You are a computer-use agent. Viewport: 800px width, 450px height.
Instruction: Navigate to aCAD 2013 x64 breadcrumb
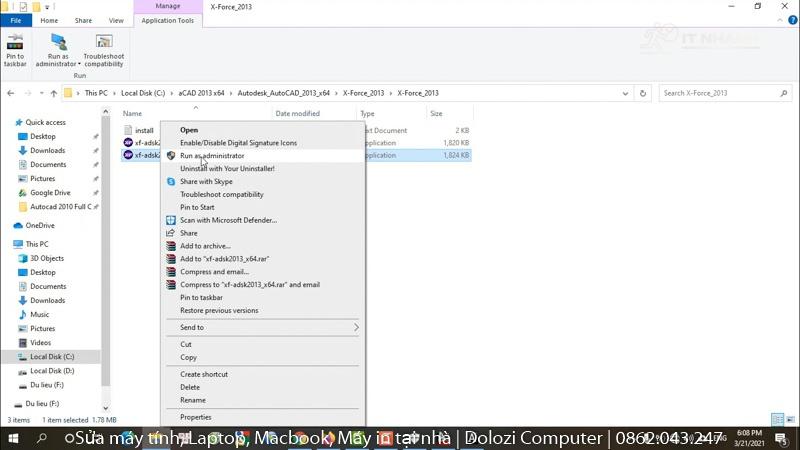201,93
